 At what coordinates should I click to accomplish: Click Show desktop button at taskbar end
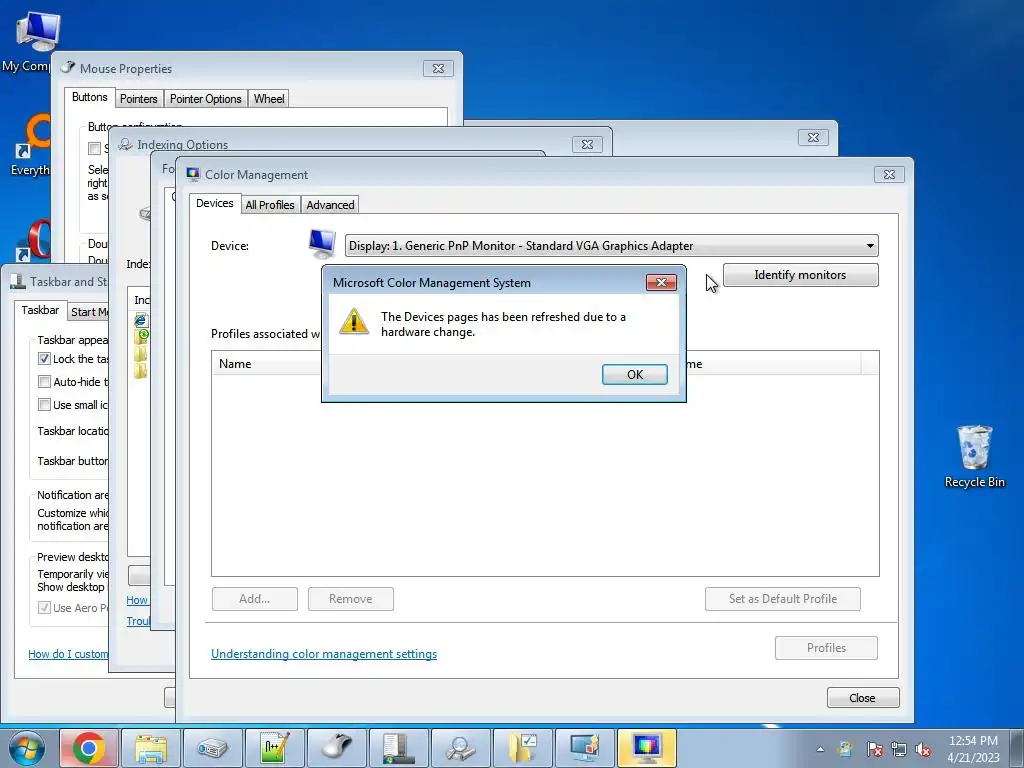(1018, 748)
